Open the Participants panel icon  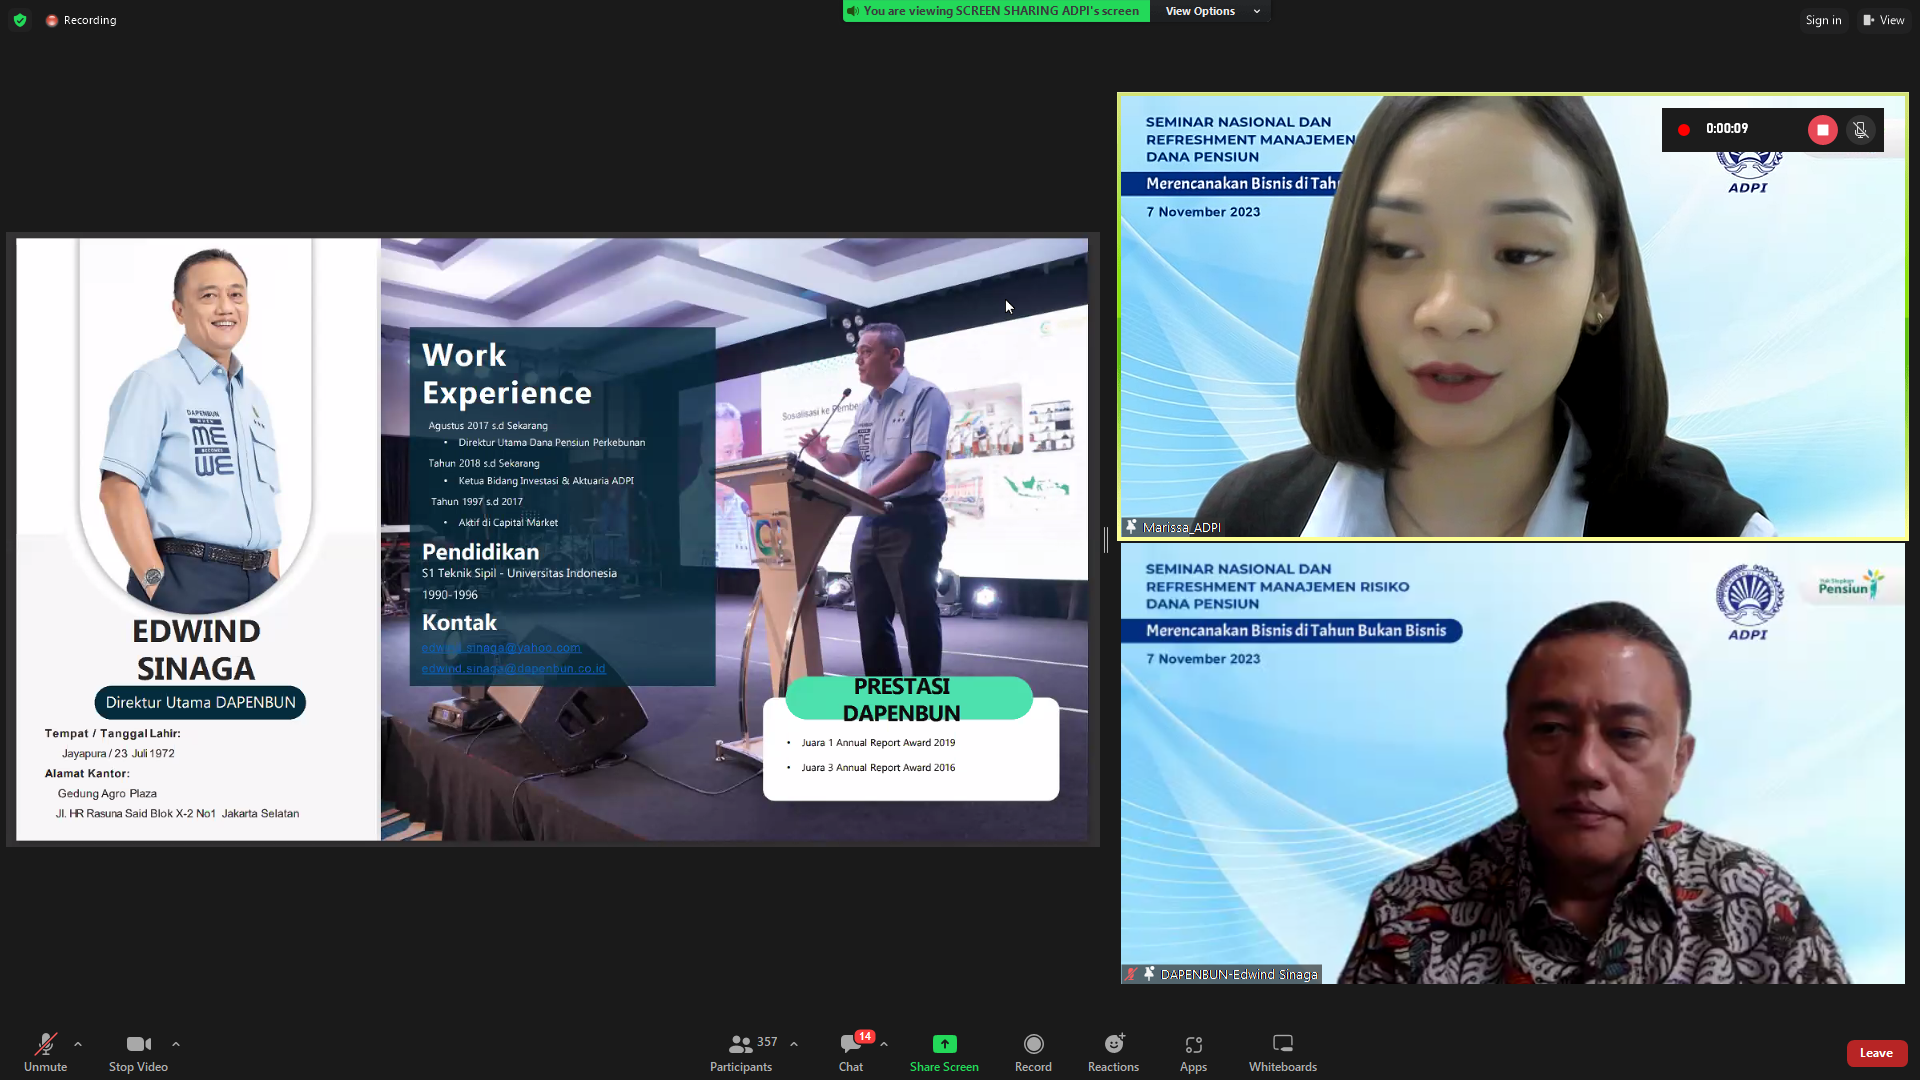(x=741, y=1044)
